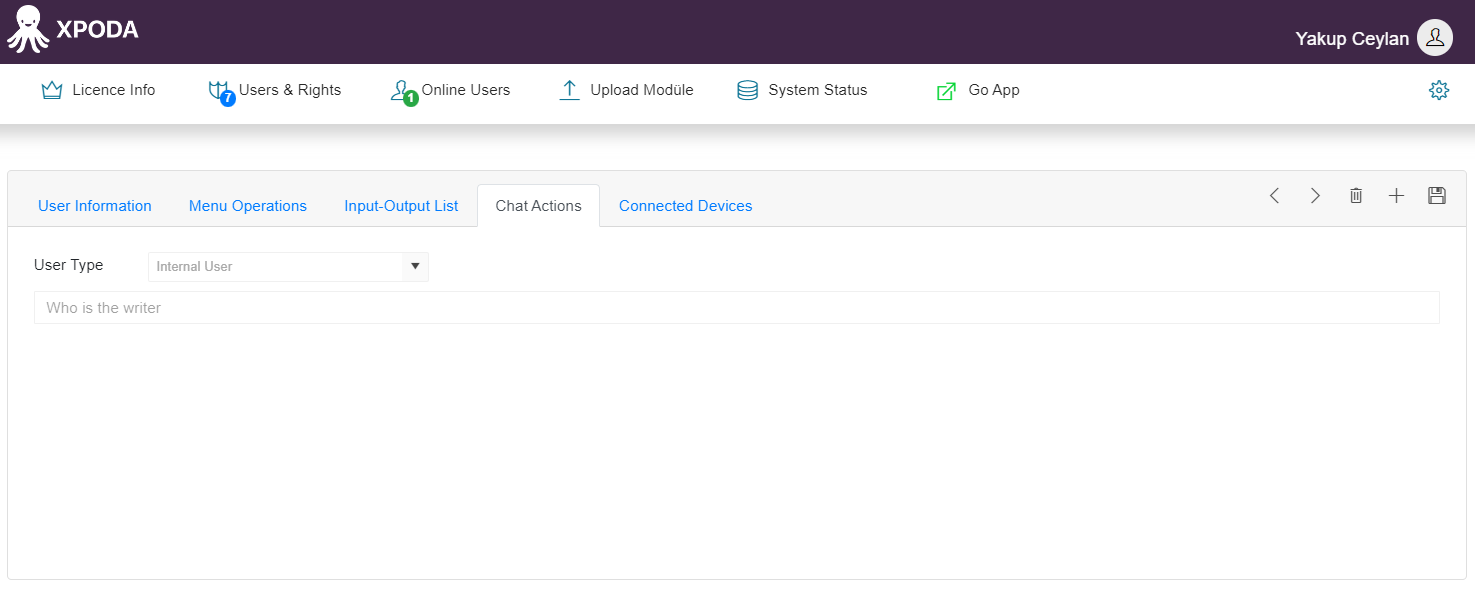
Task: Click the Online Users person icon
Action: coord(400,90)
